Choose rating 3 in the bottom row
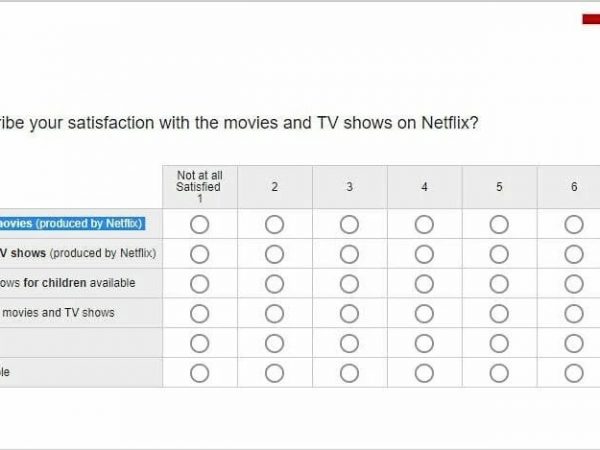The image size is (600, 450). pyautogui.click(x=349, y=373)
